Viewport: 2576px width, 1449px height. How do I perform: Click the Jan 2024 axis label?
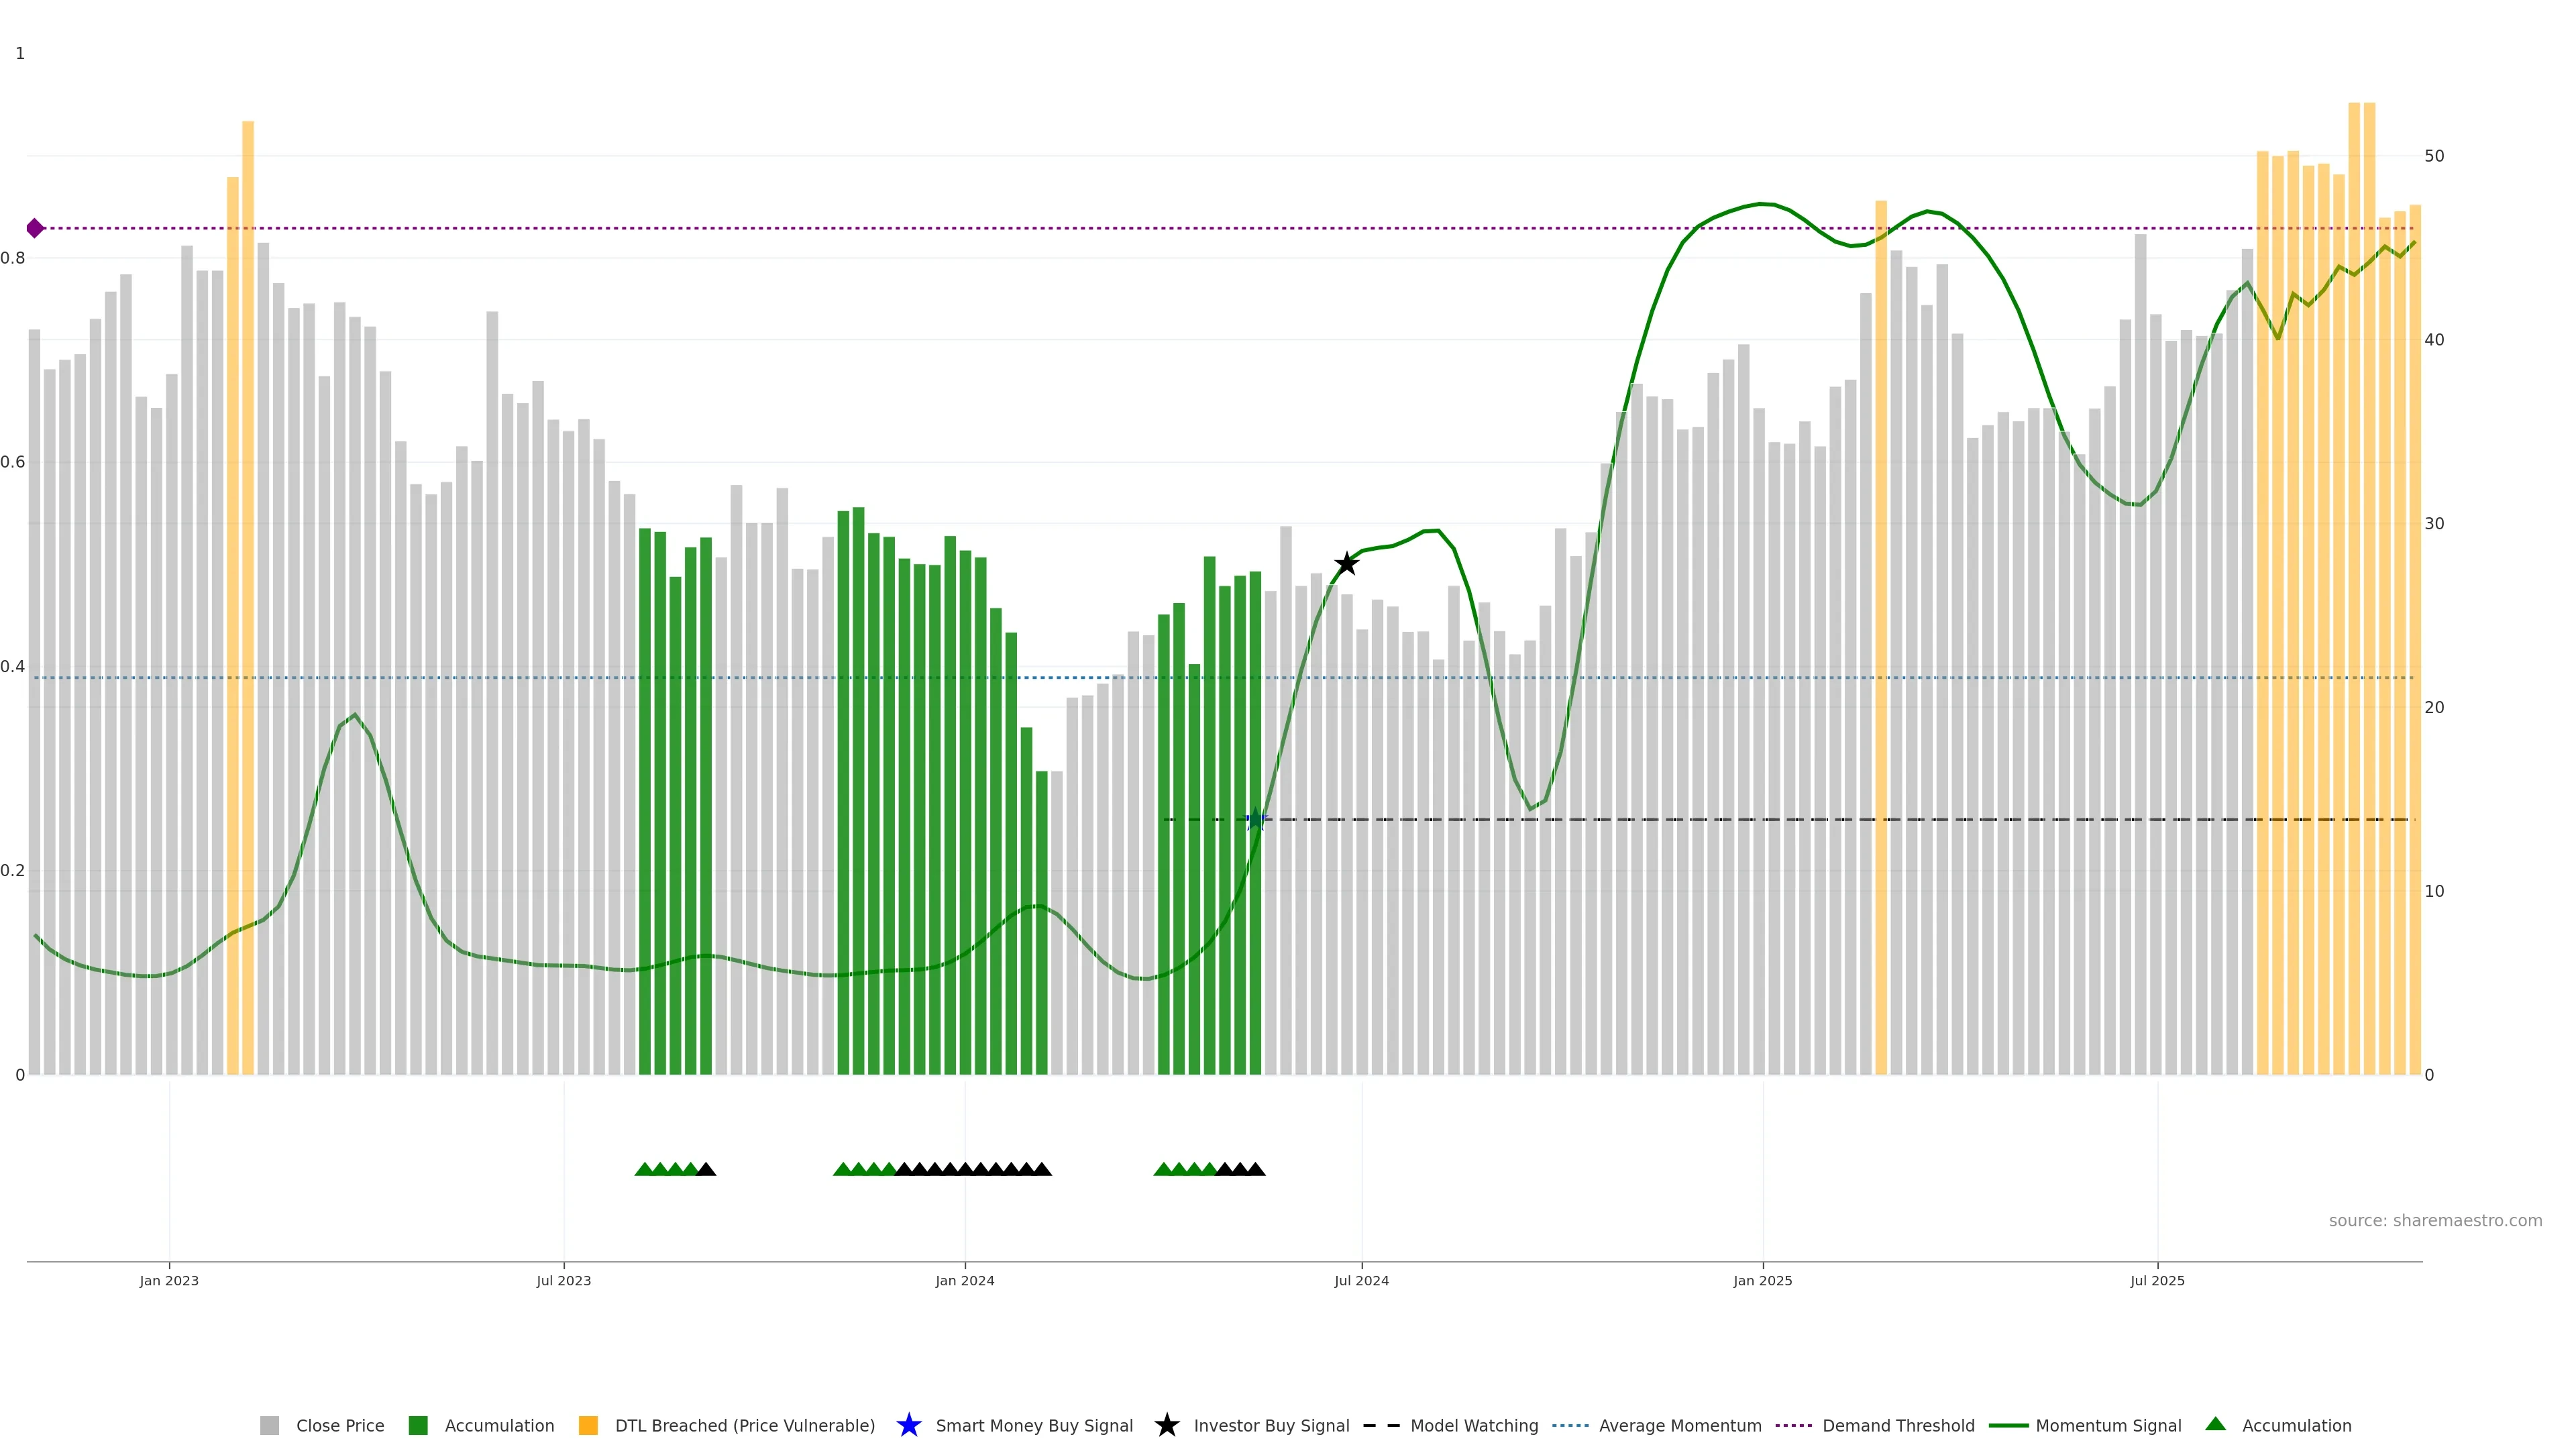pyautogui.click(x=964, y=1280)
